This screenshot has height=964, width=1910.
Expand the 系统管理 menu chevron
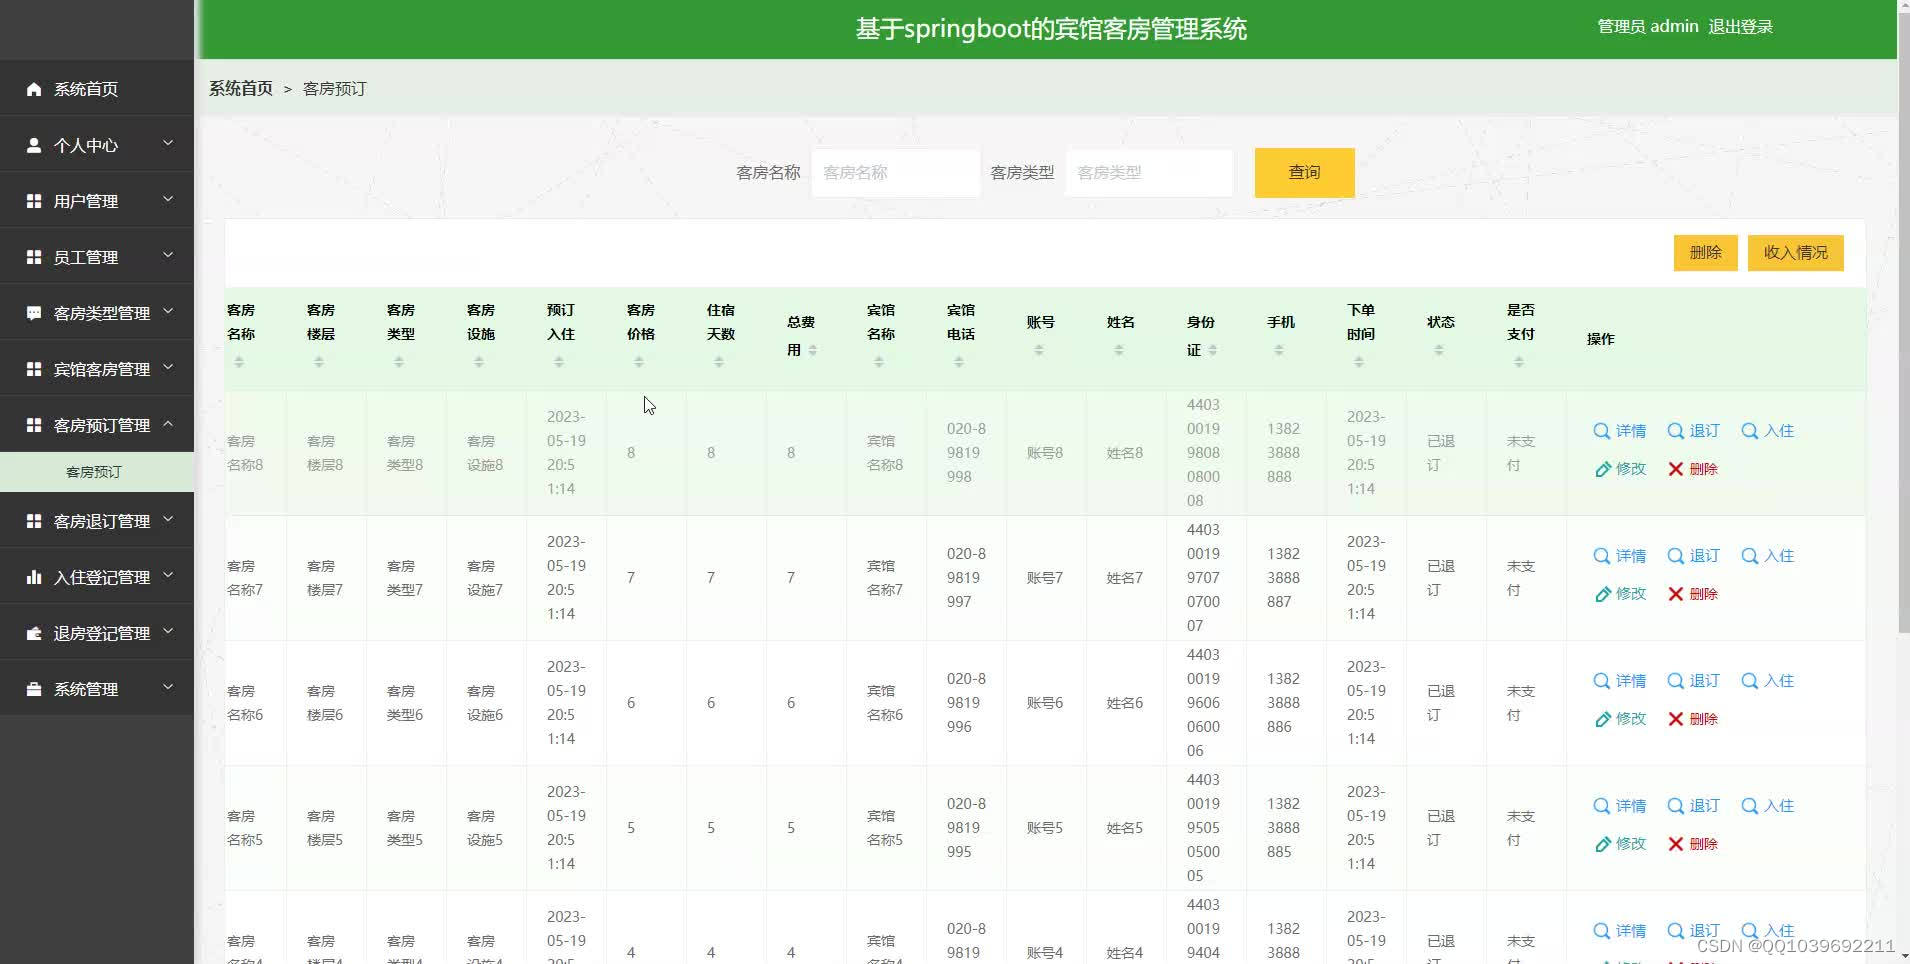[168, 688]
